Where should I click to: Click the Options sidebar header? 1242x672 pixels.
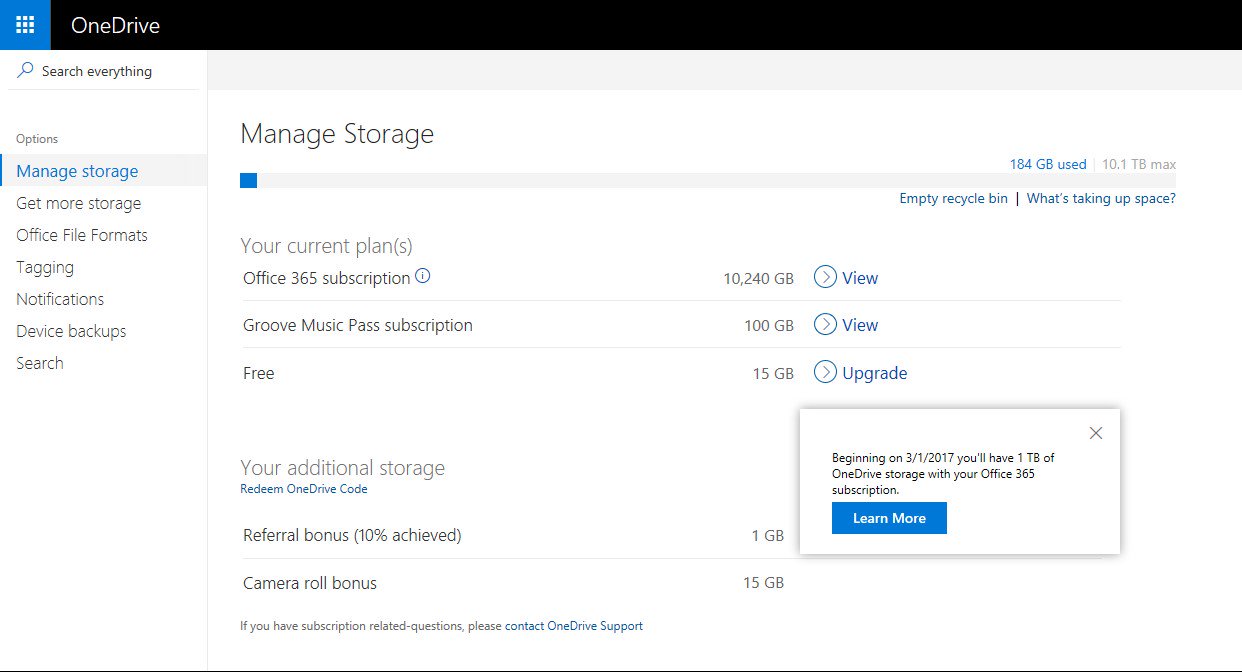point(37,139)
